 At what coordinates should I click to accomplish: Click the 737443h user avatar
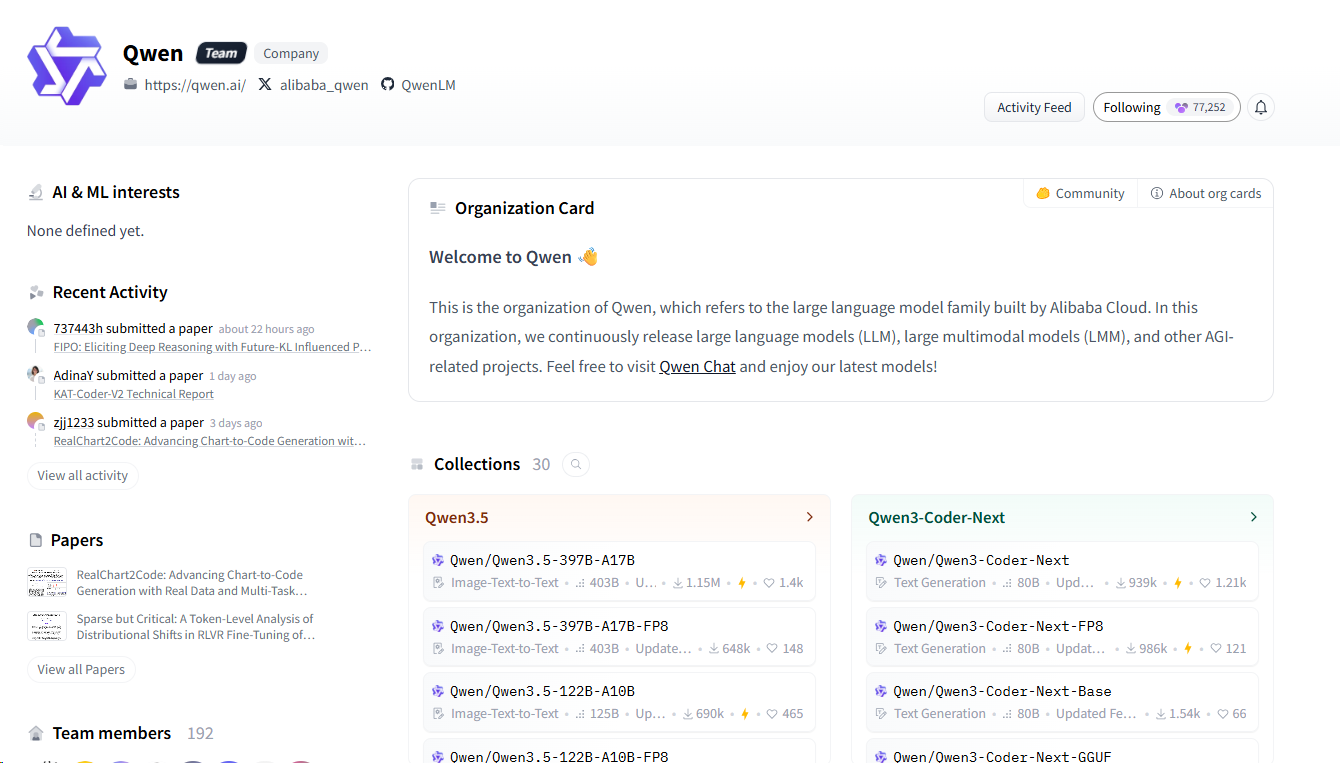point(36,328)
